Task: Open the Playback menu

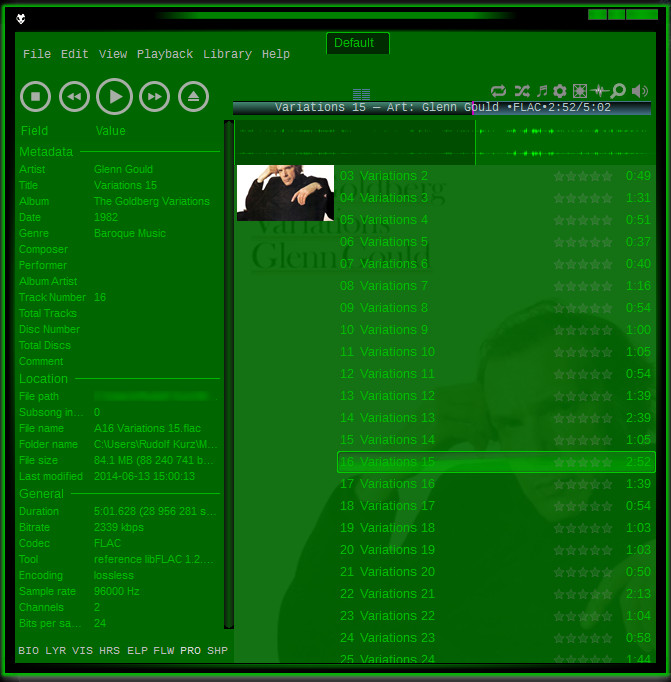Action: (x=165, y=54)
